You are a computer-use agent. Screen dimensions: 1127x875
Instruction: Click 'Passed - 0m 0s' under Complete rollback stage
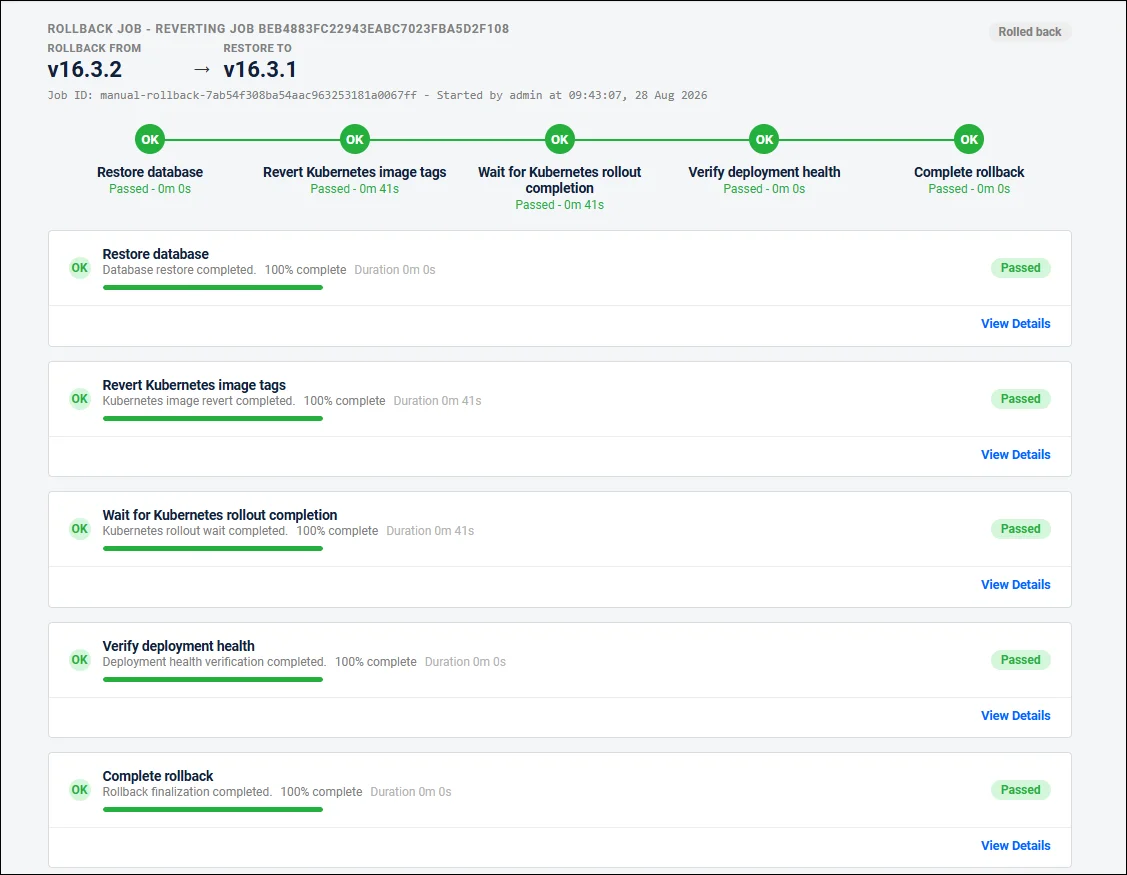(x=969, y=189)
